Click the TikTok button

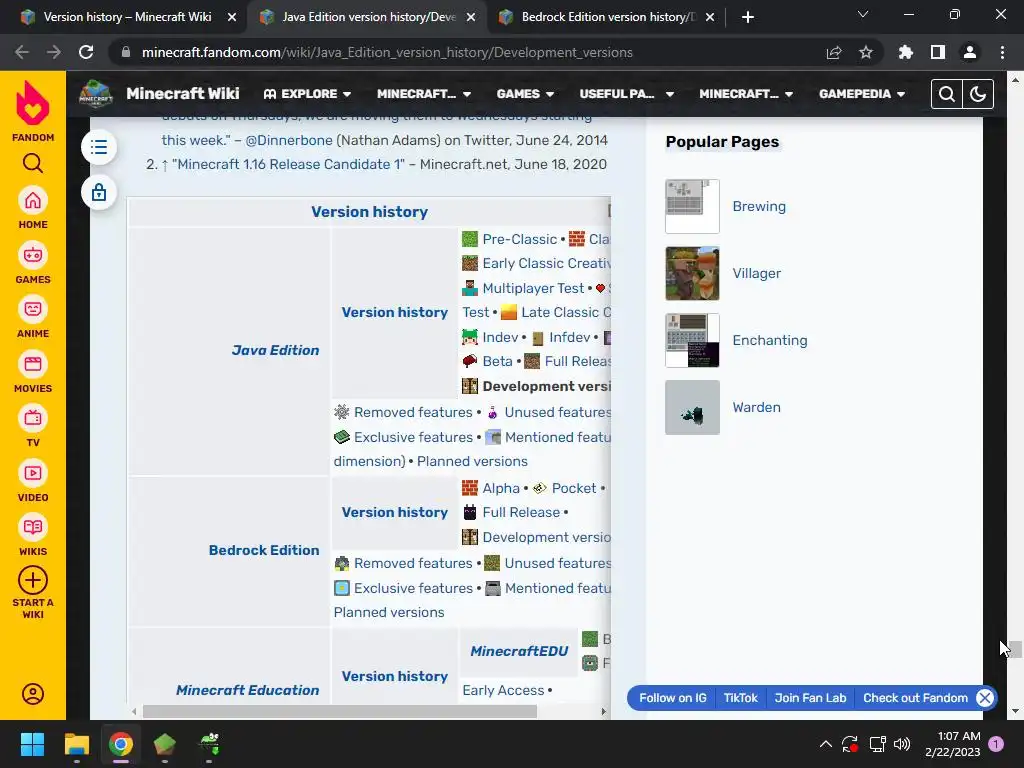click(x=741, y=698)
